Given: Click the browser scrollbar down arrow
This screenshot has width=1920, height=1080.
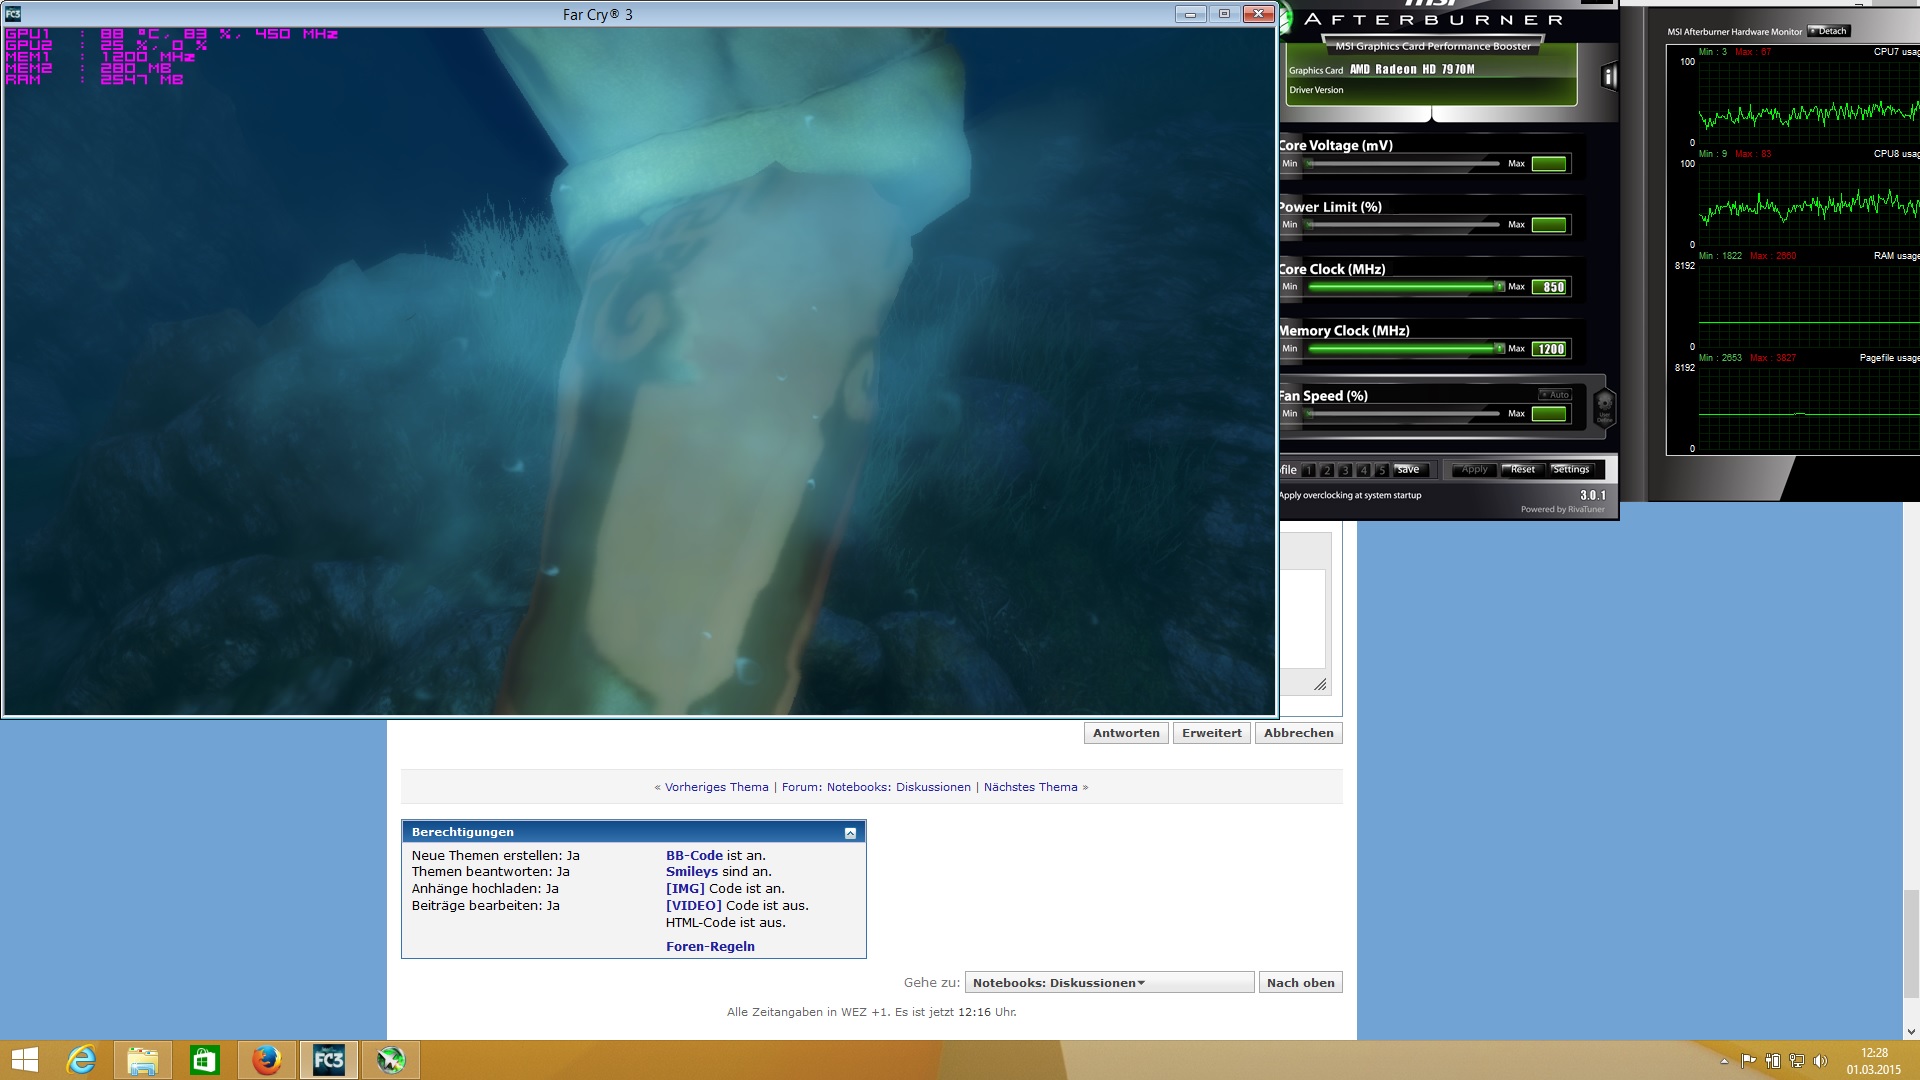Looking at the screenshot, I should pyautogui.click(x=1911, y=1031).
